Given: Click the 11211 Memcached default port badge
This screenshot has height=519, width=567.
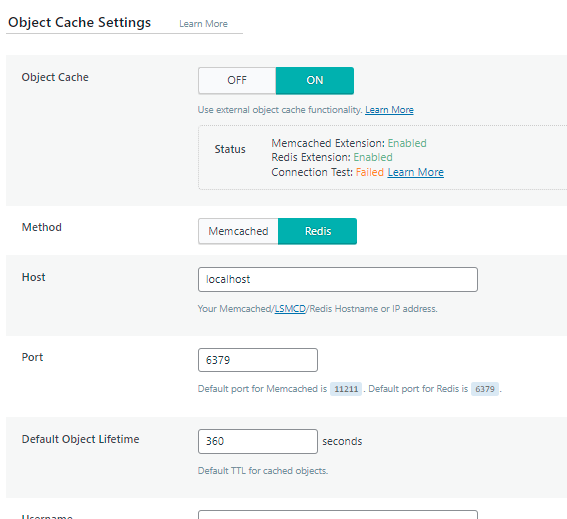Looking at the screenshot, I should (x=346, y=389).
